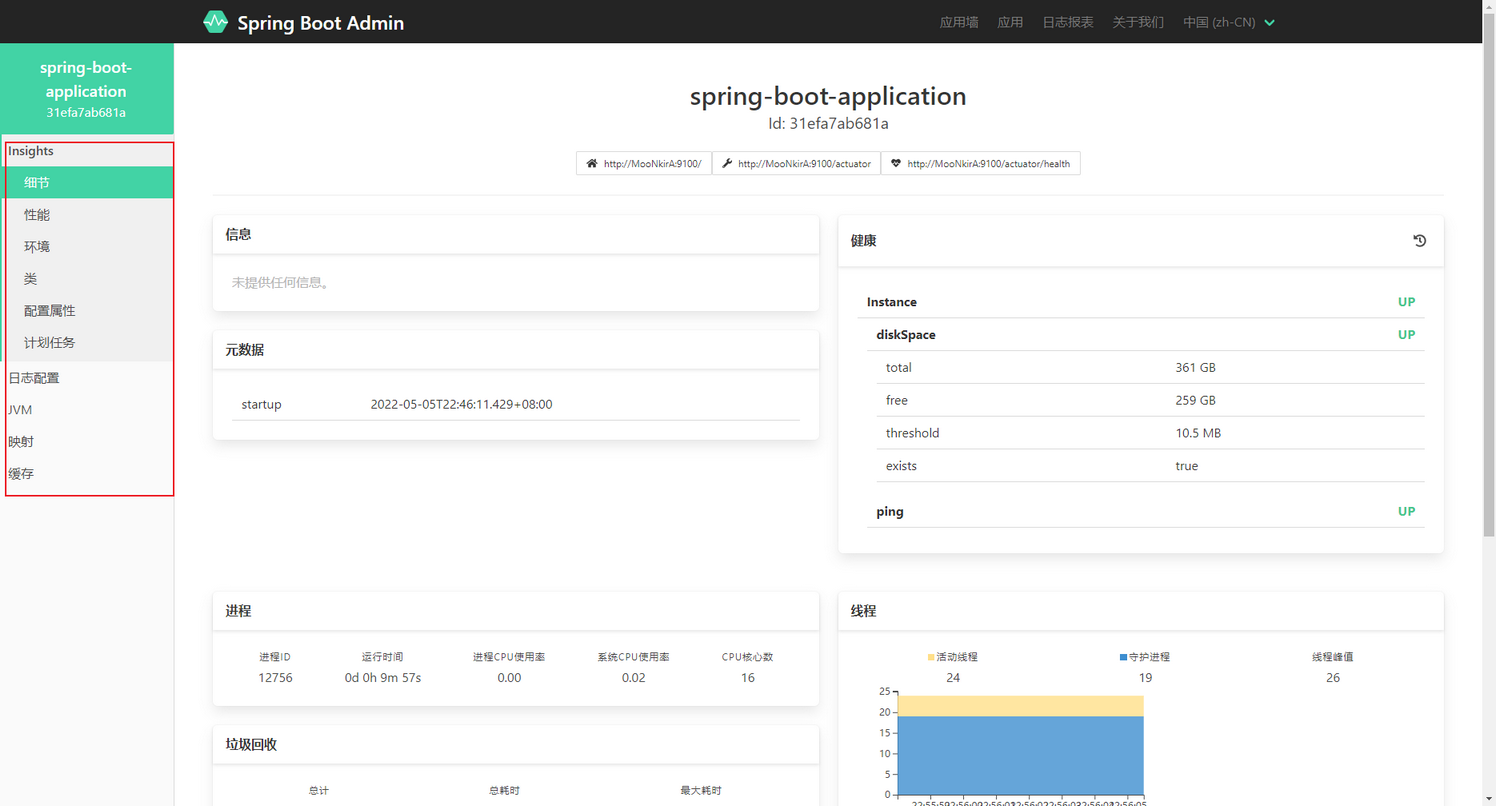
Task: Open the health history clock icon
Action: [1419, 241]
